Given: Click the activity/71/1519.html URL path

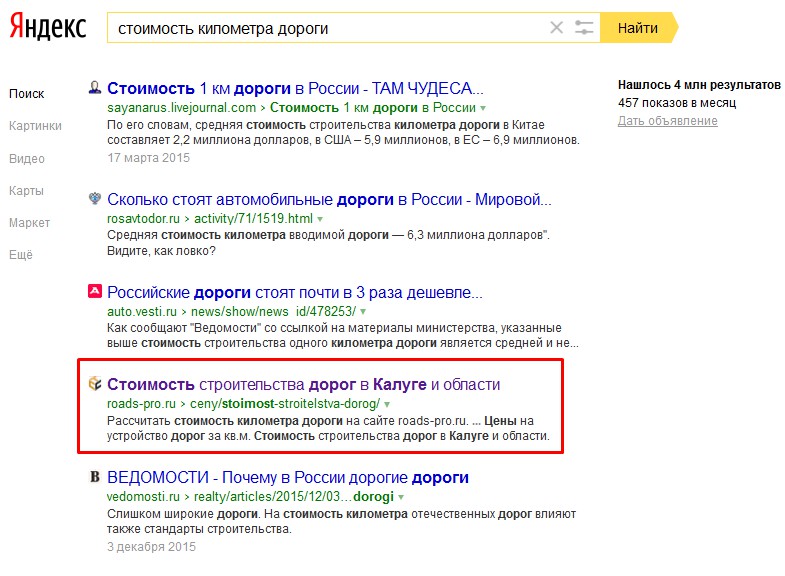Looking at the screenshot, I should pyautogui.click(x=253, y=219).
